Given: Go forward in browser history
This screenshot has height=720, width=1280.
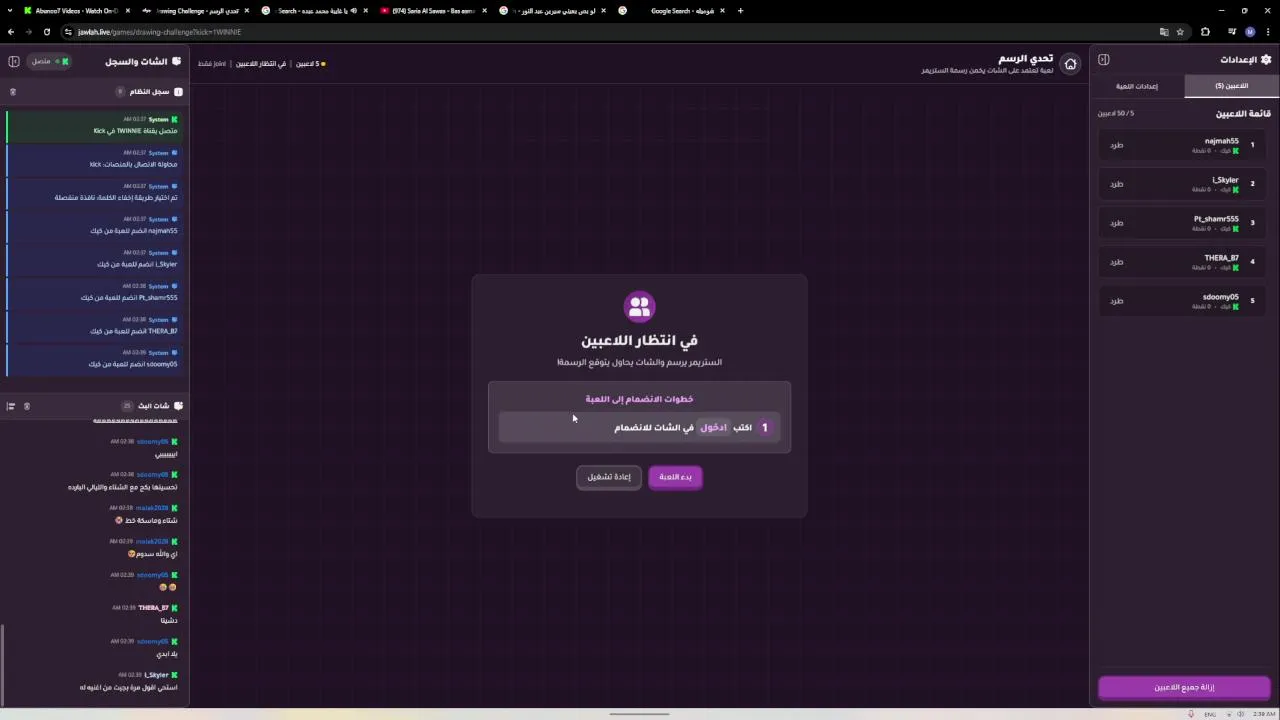Looking at the screenshot, I should pos(28,32).
